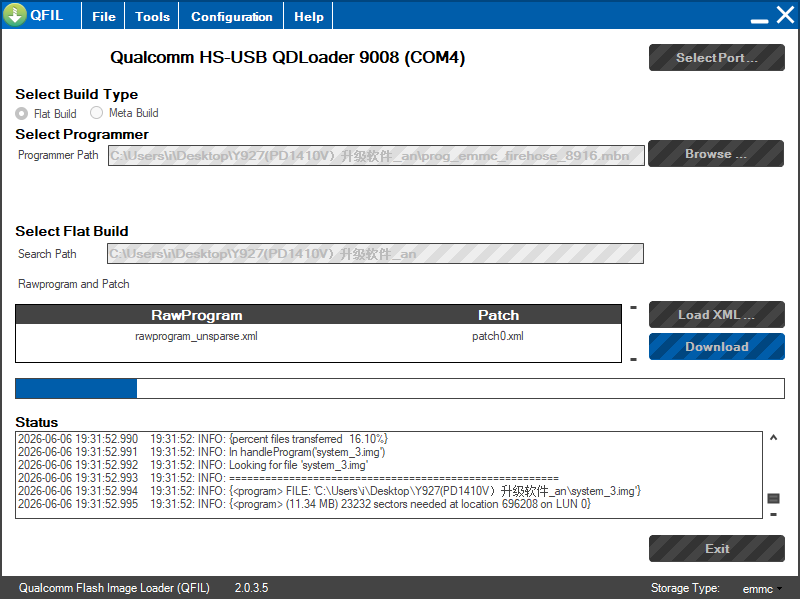
Task: Click the Load XML button
Action: [716, 314]
